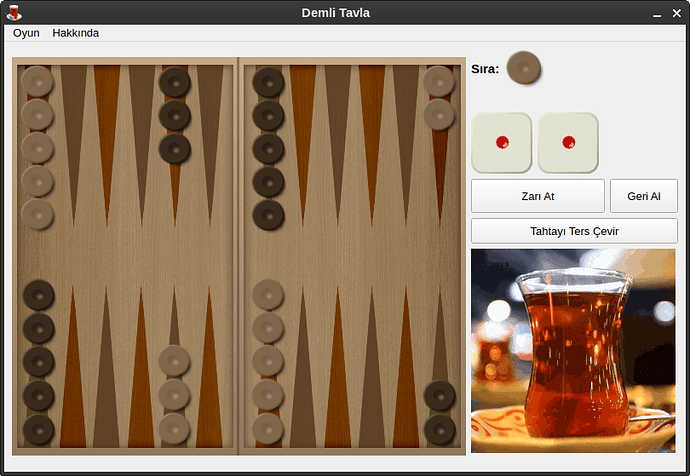
Task: Select lower light checker in top-right corner stack
Action: 438,114
